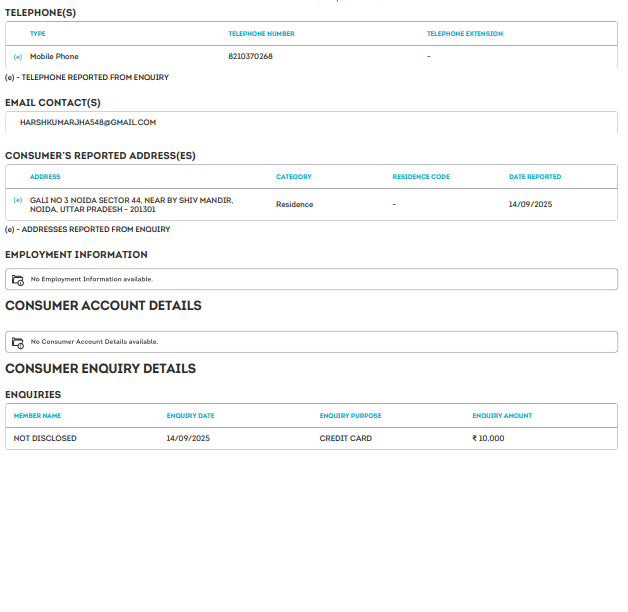Click the date reported 14/09/2025 in address table
The height and width of the screenshot is (612, 628).
click(530, 205)
